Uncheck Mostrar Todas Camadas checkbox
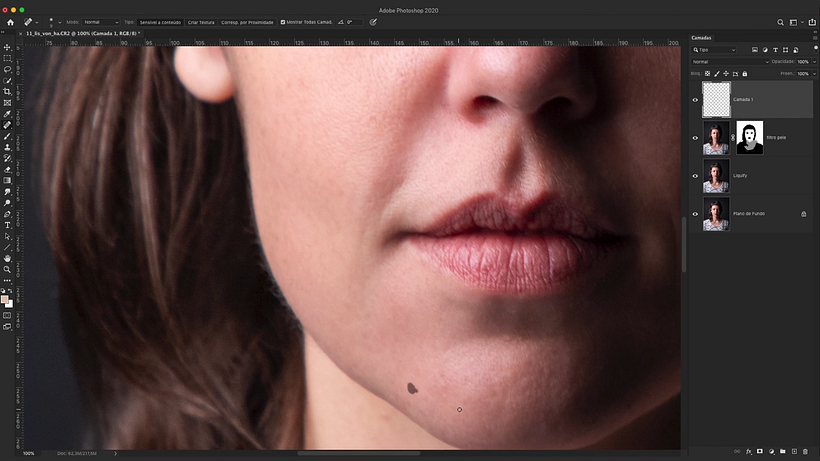The height and width of the screenshot is (461, 820). (x=283, y=21)
